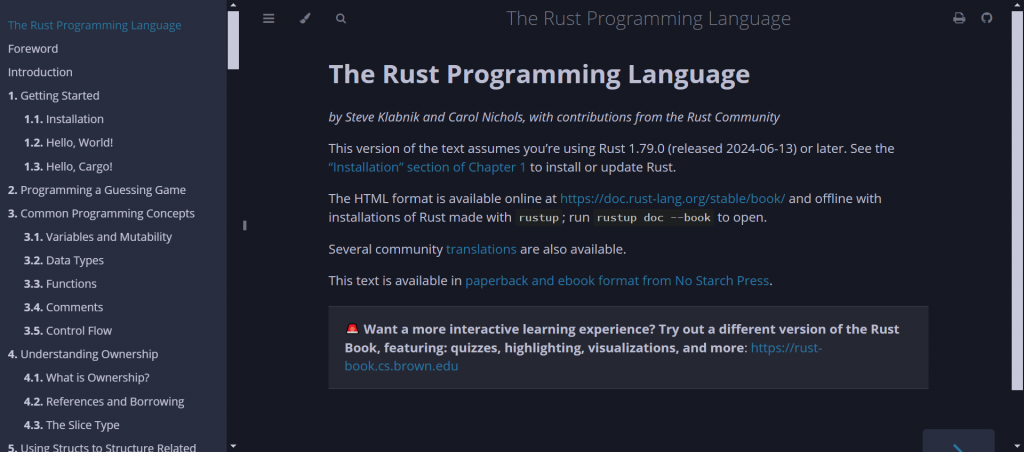Open section 1.1 Installation
The image size is (1024, 452).
click(64, 120)
